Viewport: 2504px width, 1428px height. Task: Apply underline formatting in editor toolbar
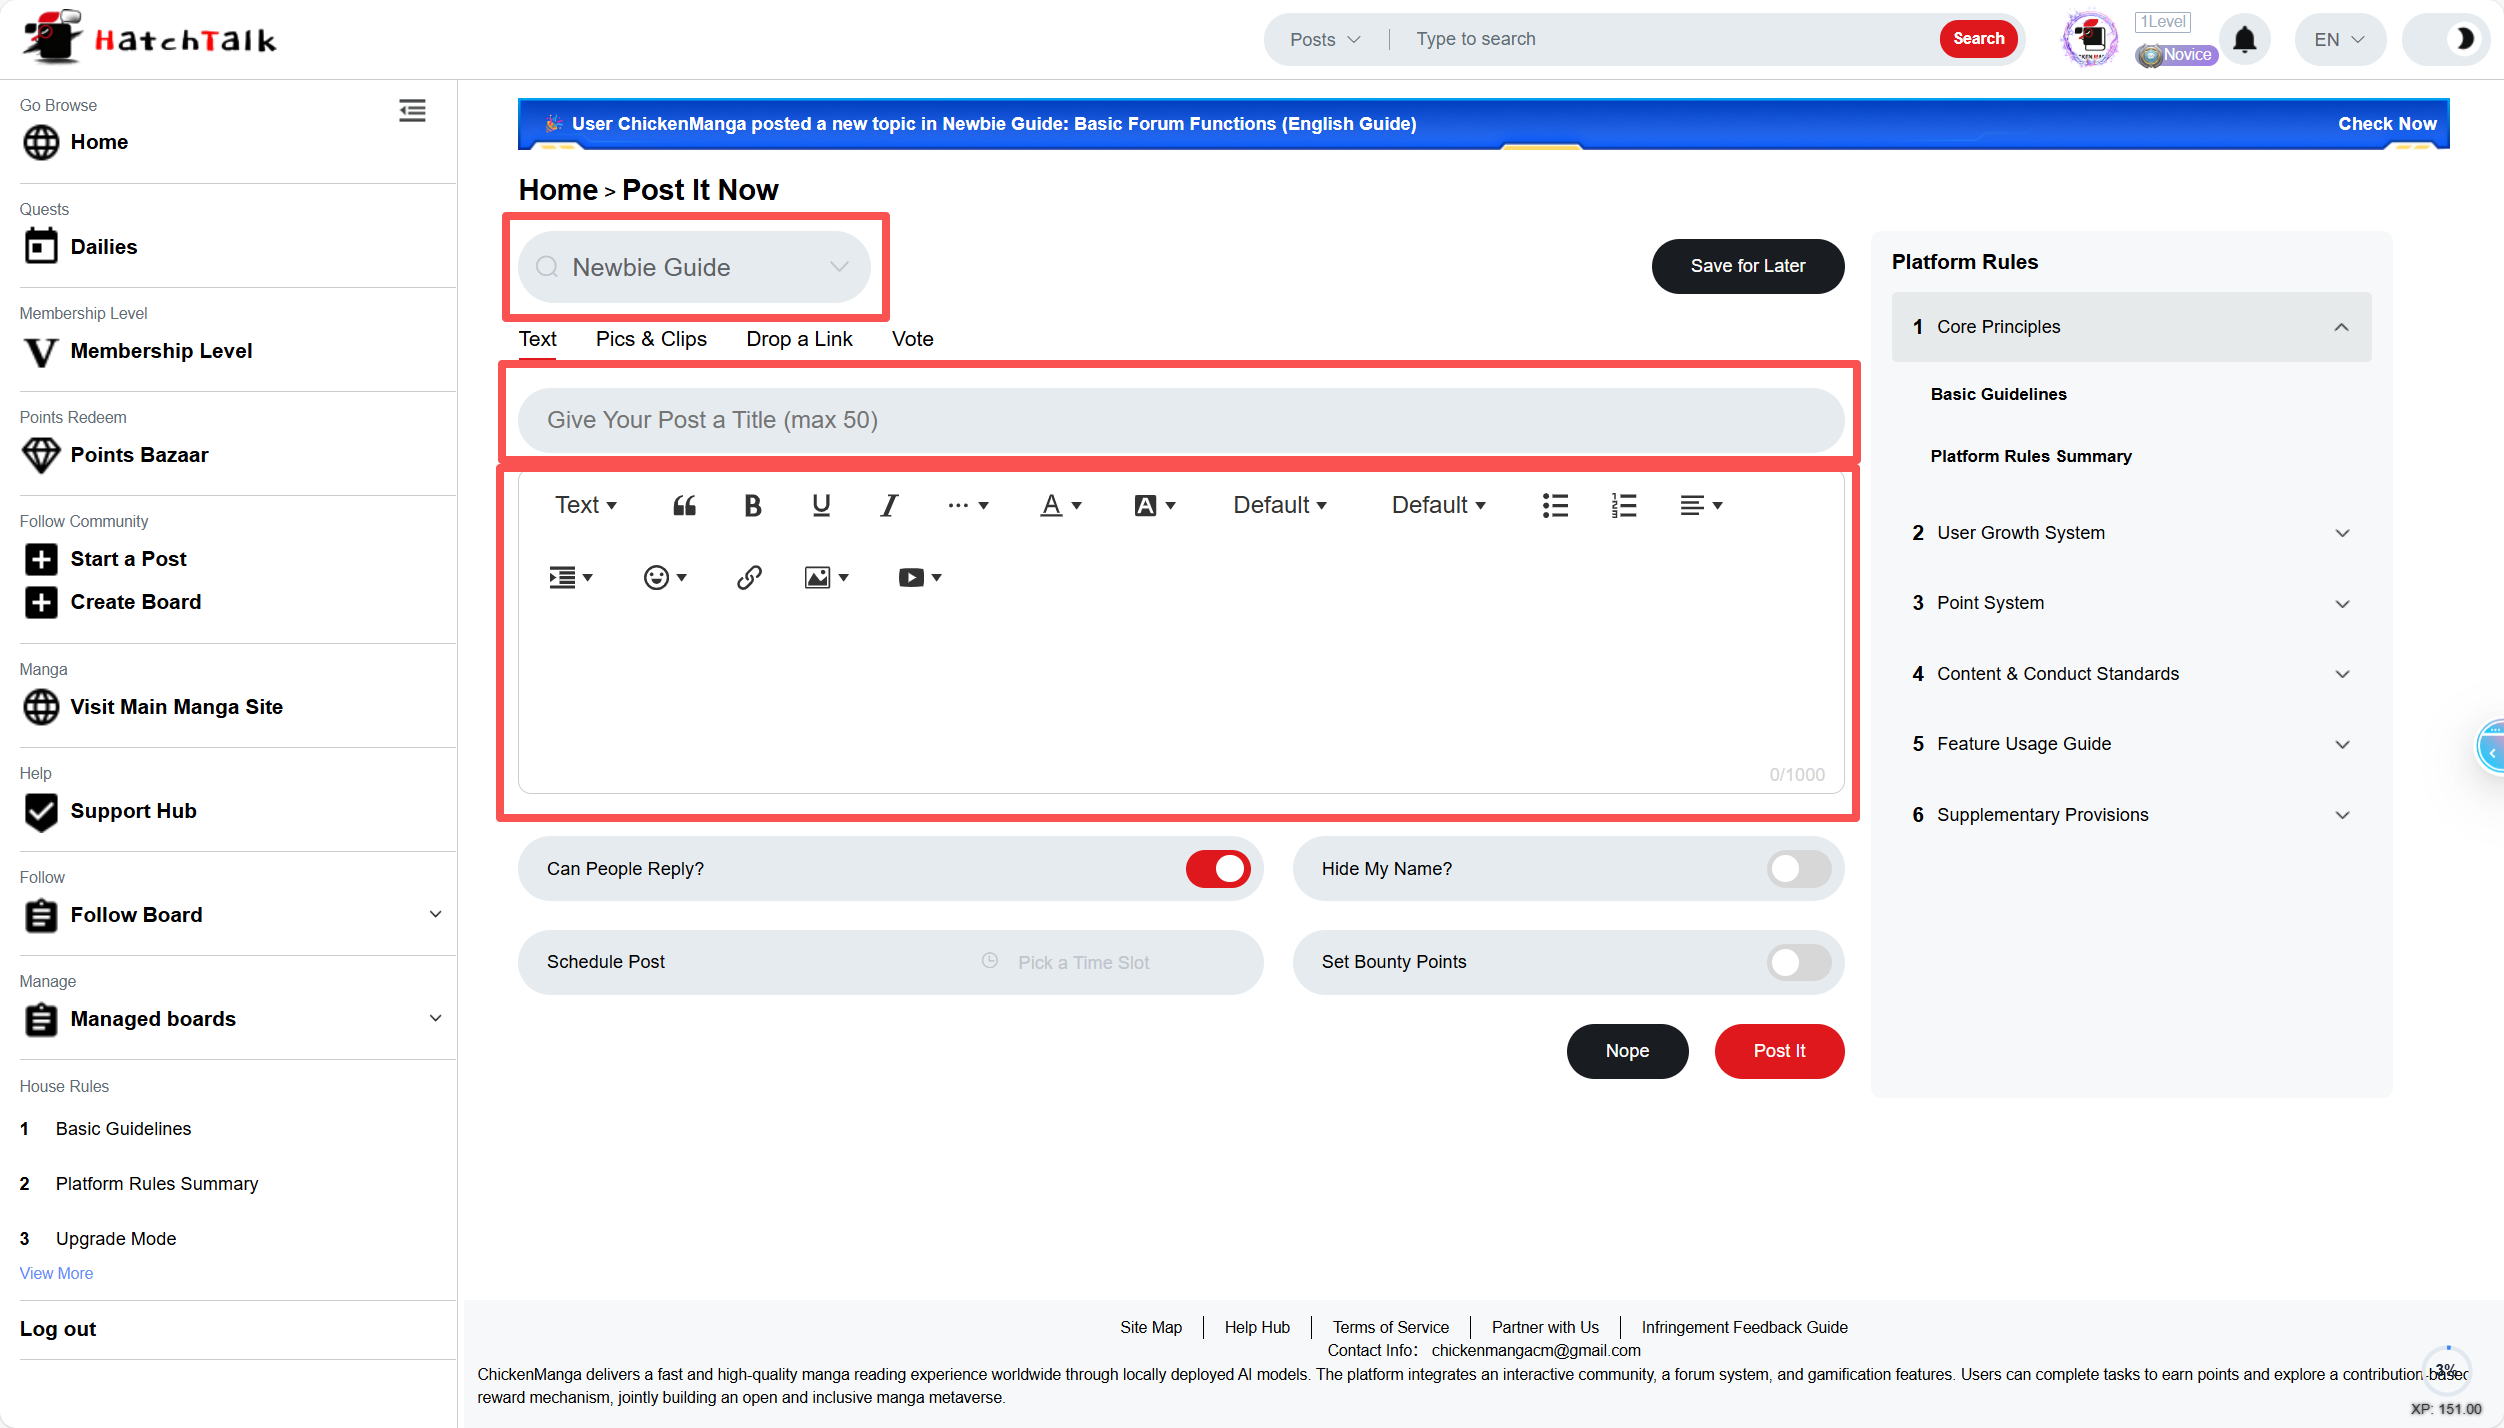821,506
